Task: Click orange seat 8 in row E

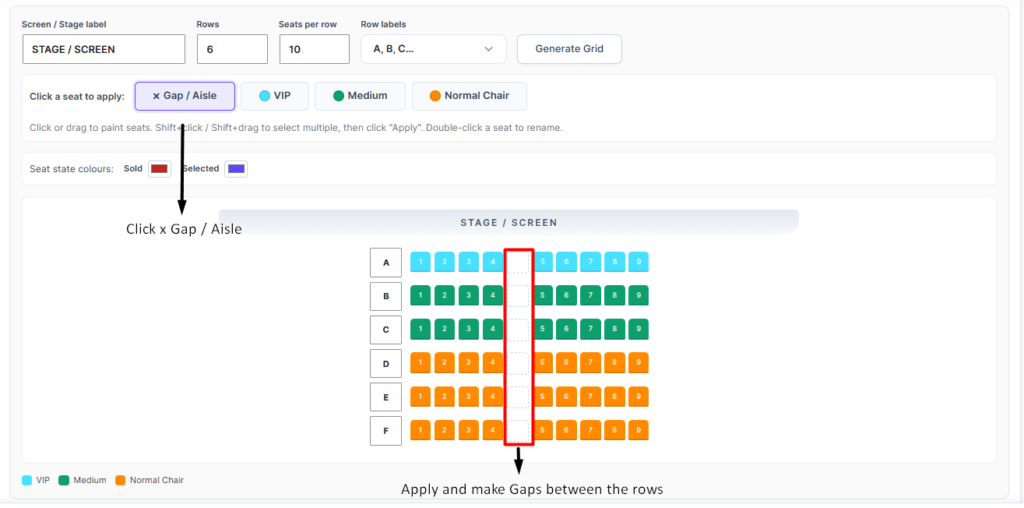Action: click(615, 396)
